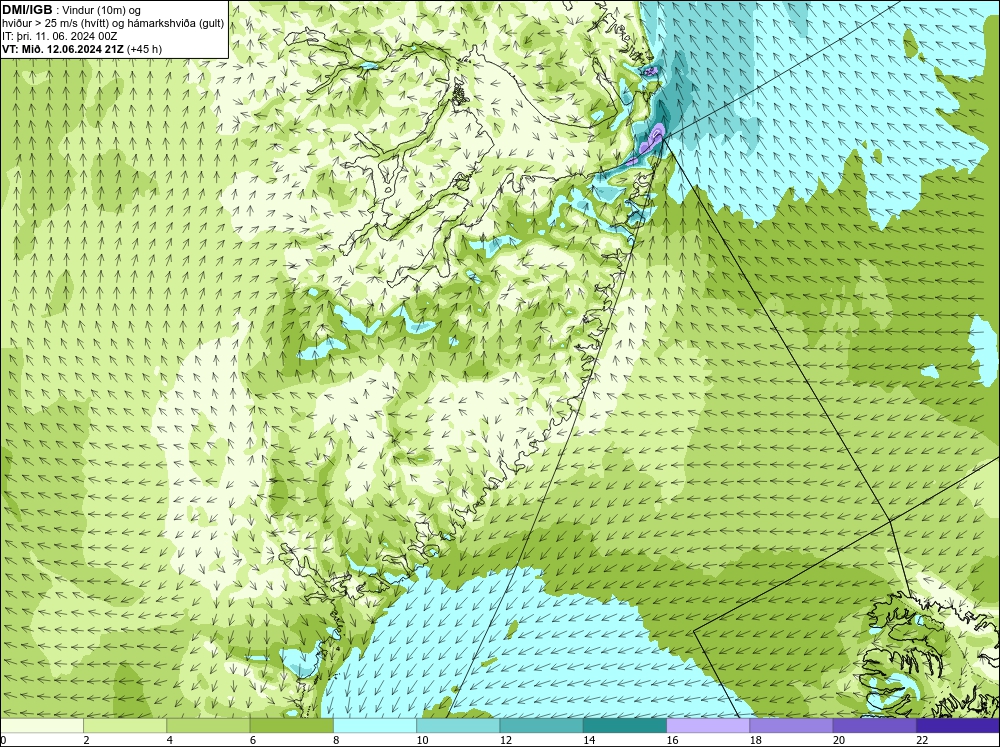Click the legend label '22'
Viewport: 1000px width, 747px height.
(x=922, y=740)
